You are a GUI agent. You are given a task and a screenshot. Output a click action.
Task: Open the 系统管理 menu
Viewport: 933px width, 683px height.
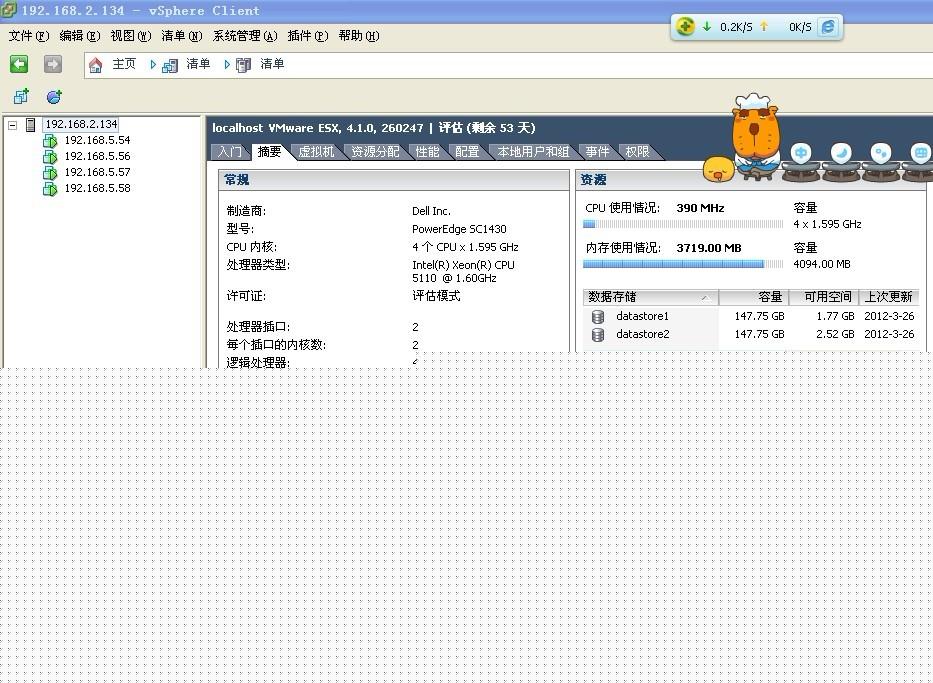(244, 36)
